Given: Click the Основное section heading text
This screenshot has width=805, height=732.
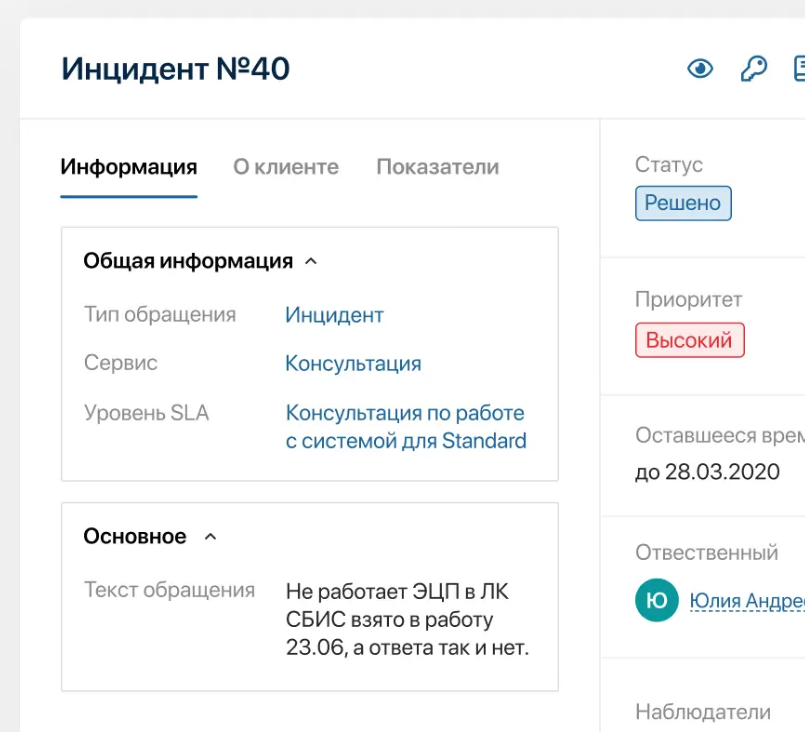Looking at the screenshot, I should 135,537.
